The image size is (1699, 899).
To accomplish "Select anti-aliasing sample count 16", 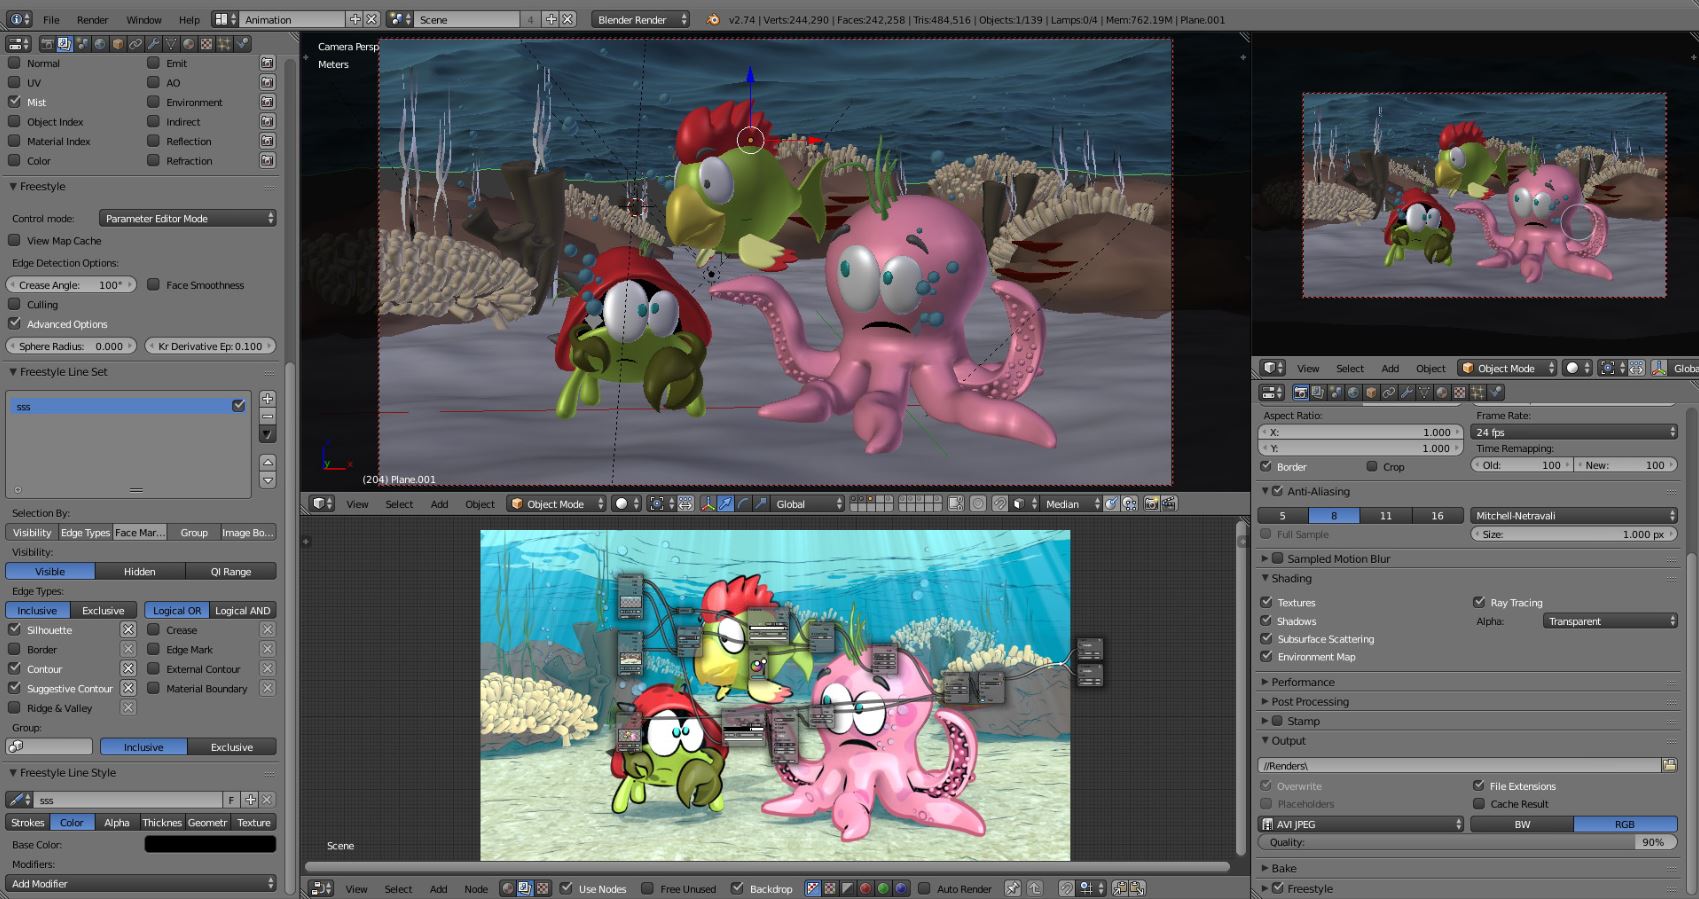I will [1437, 516].
